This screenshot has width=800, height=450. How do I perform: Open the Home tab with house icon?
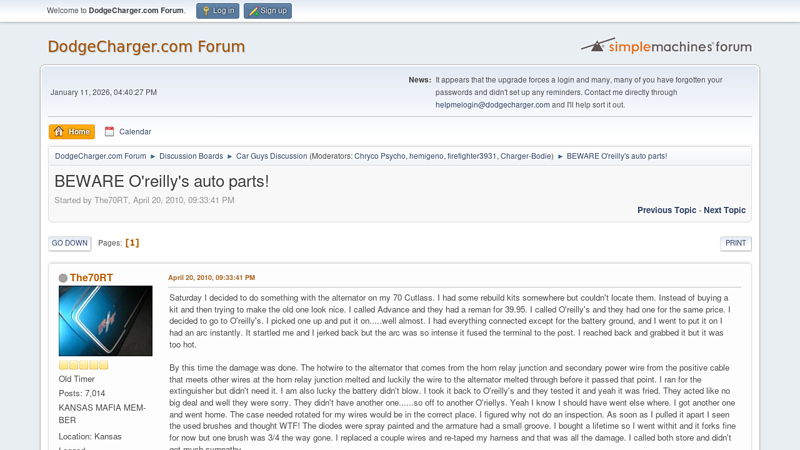coord(72,131)
